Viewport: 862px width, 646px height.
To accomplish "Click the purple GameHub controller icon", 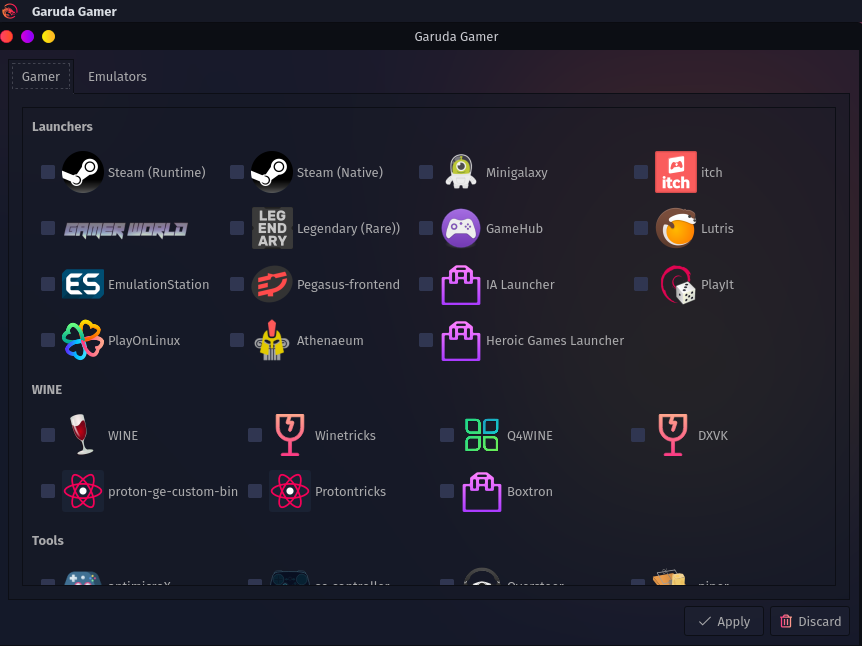I will [461, 228].
